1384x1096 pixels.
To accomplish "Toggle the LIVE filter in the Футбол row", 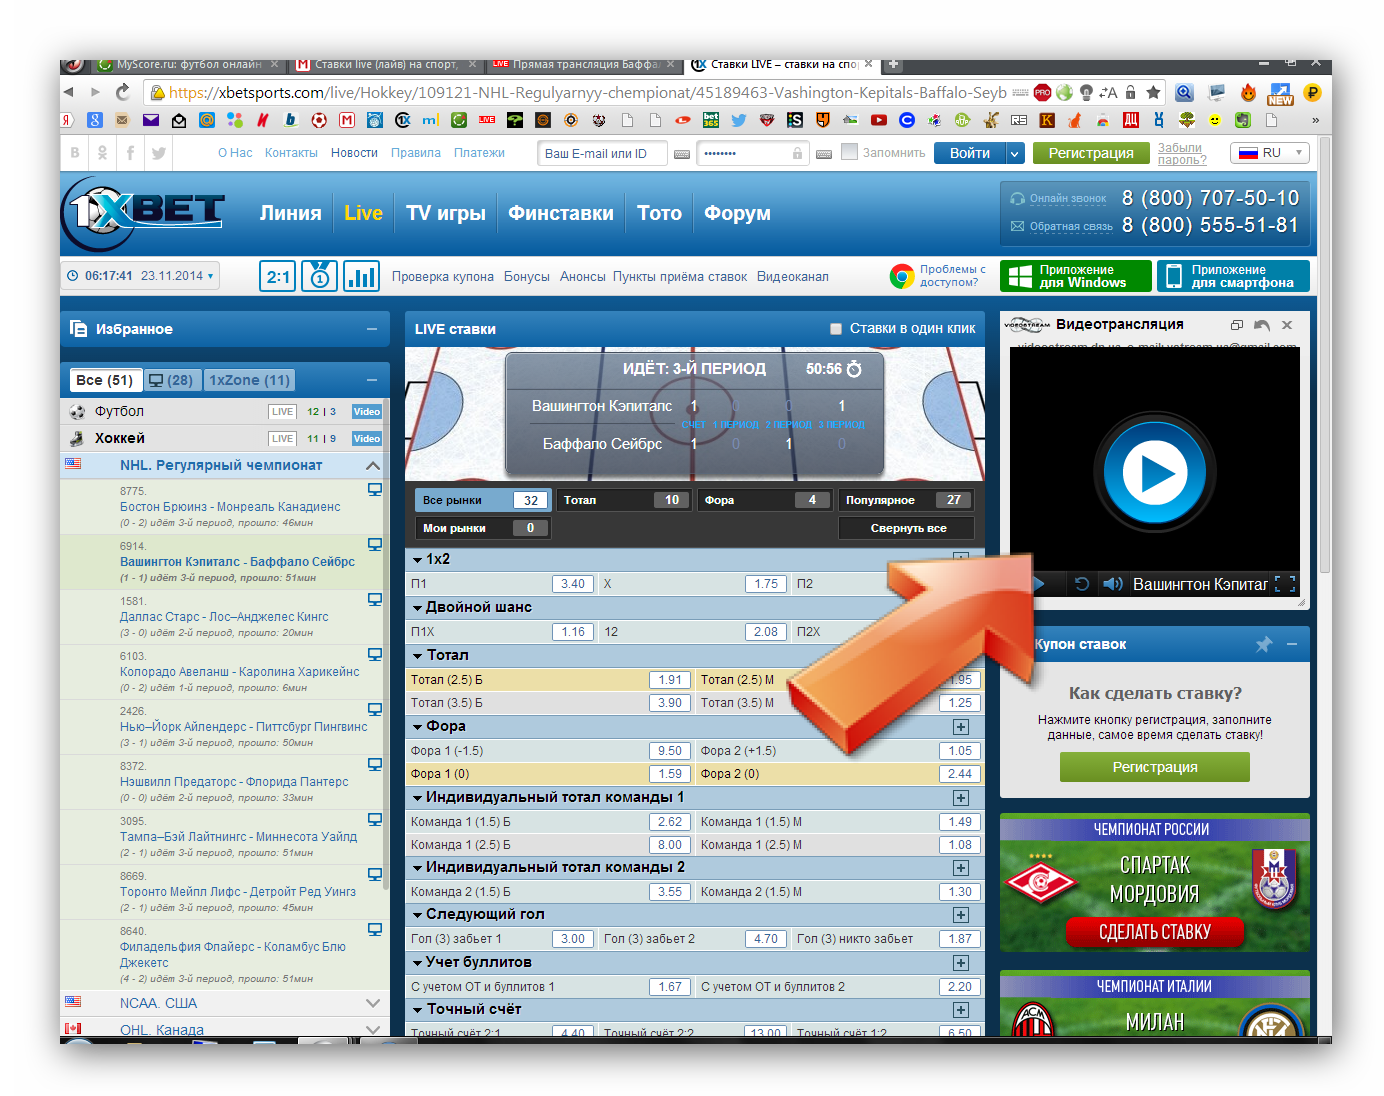I will [x=283, y=412].
